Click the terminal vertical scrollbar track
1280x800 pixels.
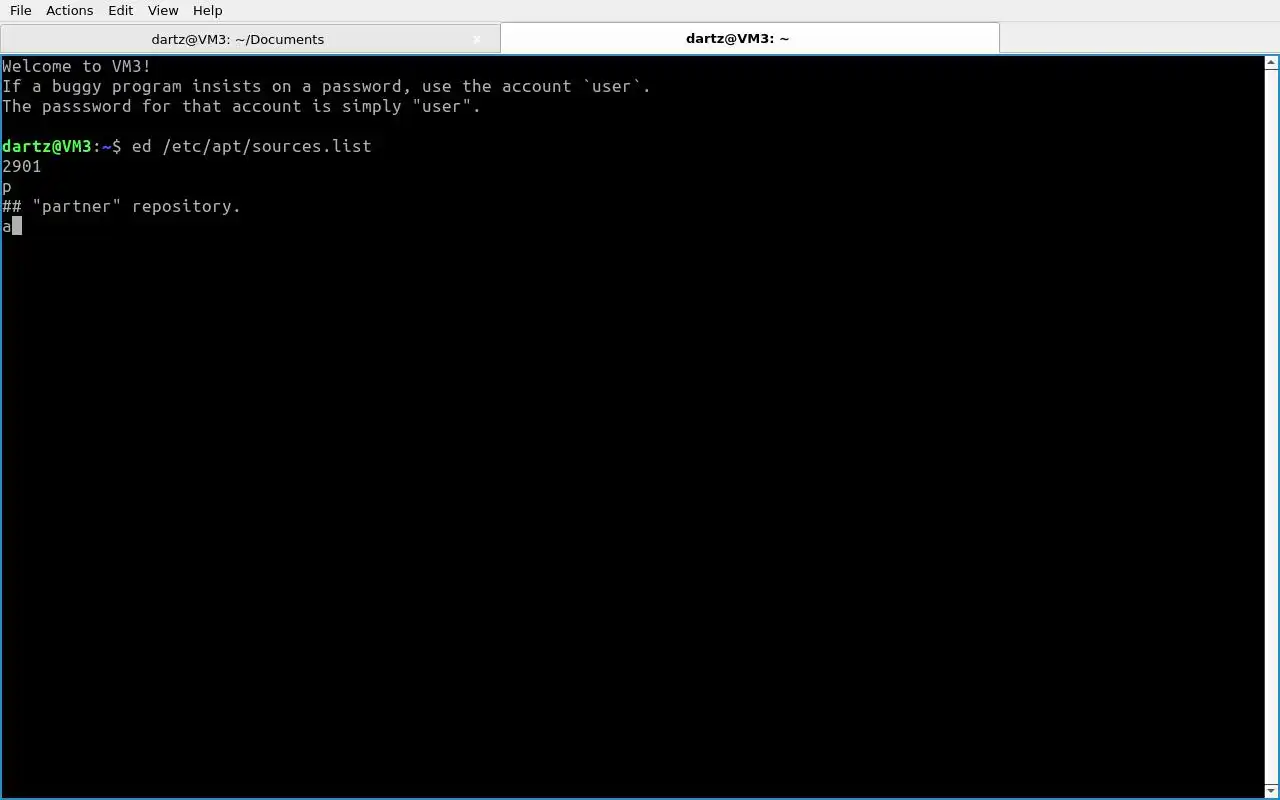(1271, 427)
